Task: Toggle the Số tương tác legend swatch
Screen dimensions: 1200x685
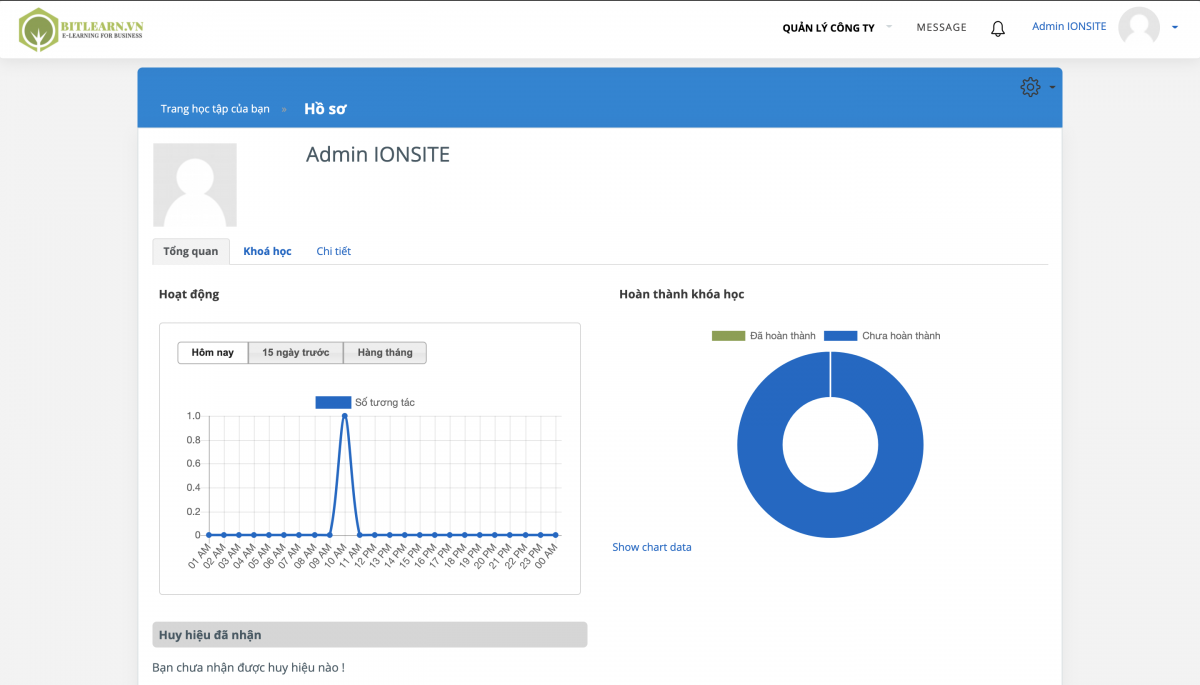Action: tap(333, 402)
